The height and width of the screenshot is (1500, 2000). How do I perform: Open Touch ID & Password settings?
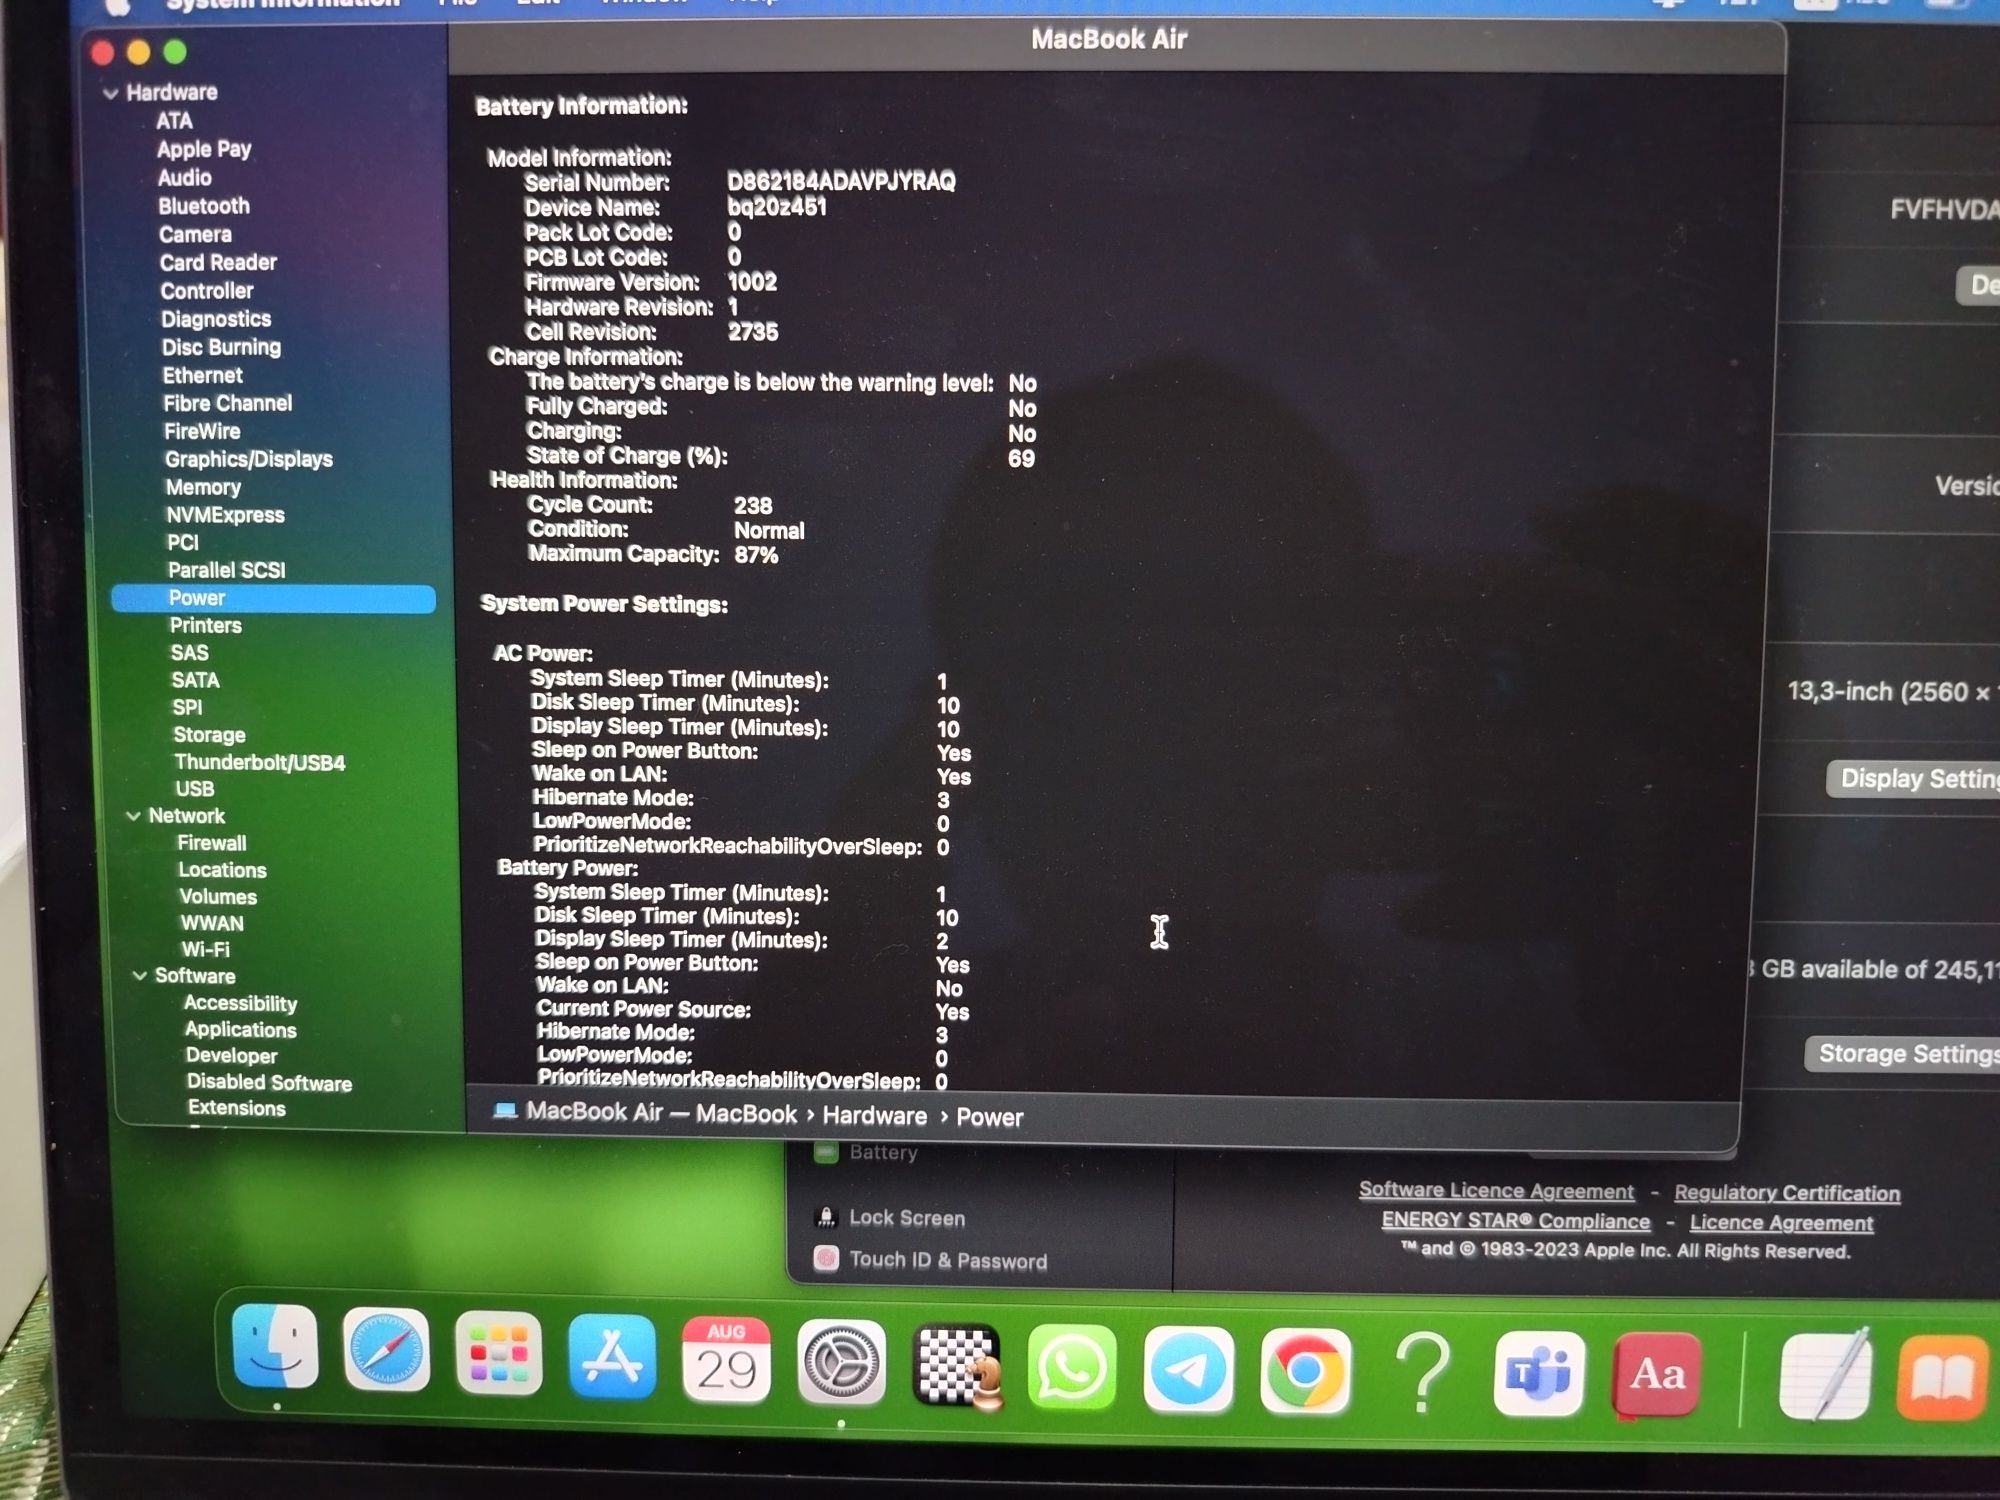[947, 1260]
